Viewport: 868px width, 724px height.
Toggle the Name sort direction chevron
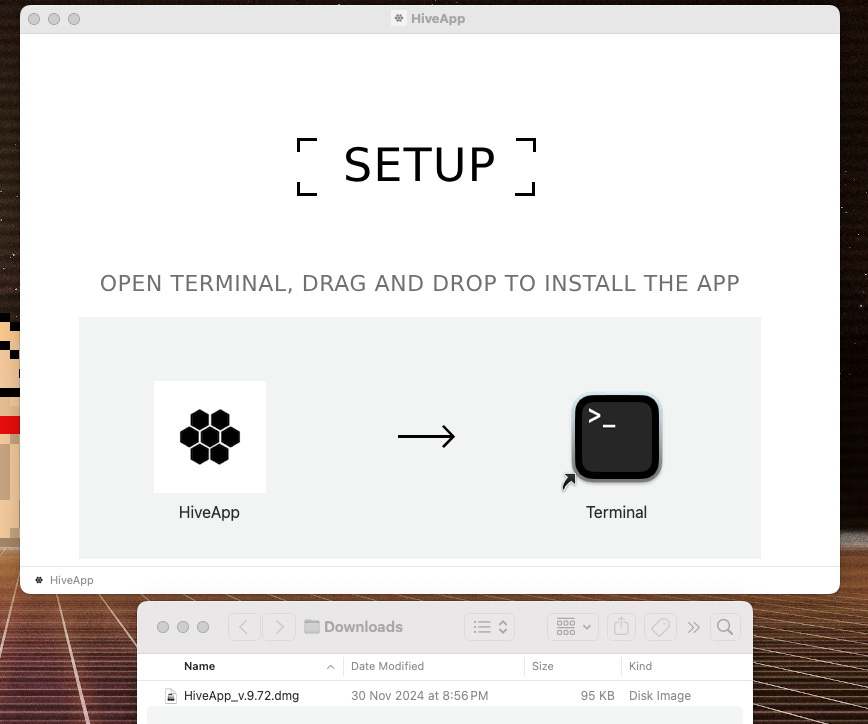click(x=330, y=666)
